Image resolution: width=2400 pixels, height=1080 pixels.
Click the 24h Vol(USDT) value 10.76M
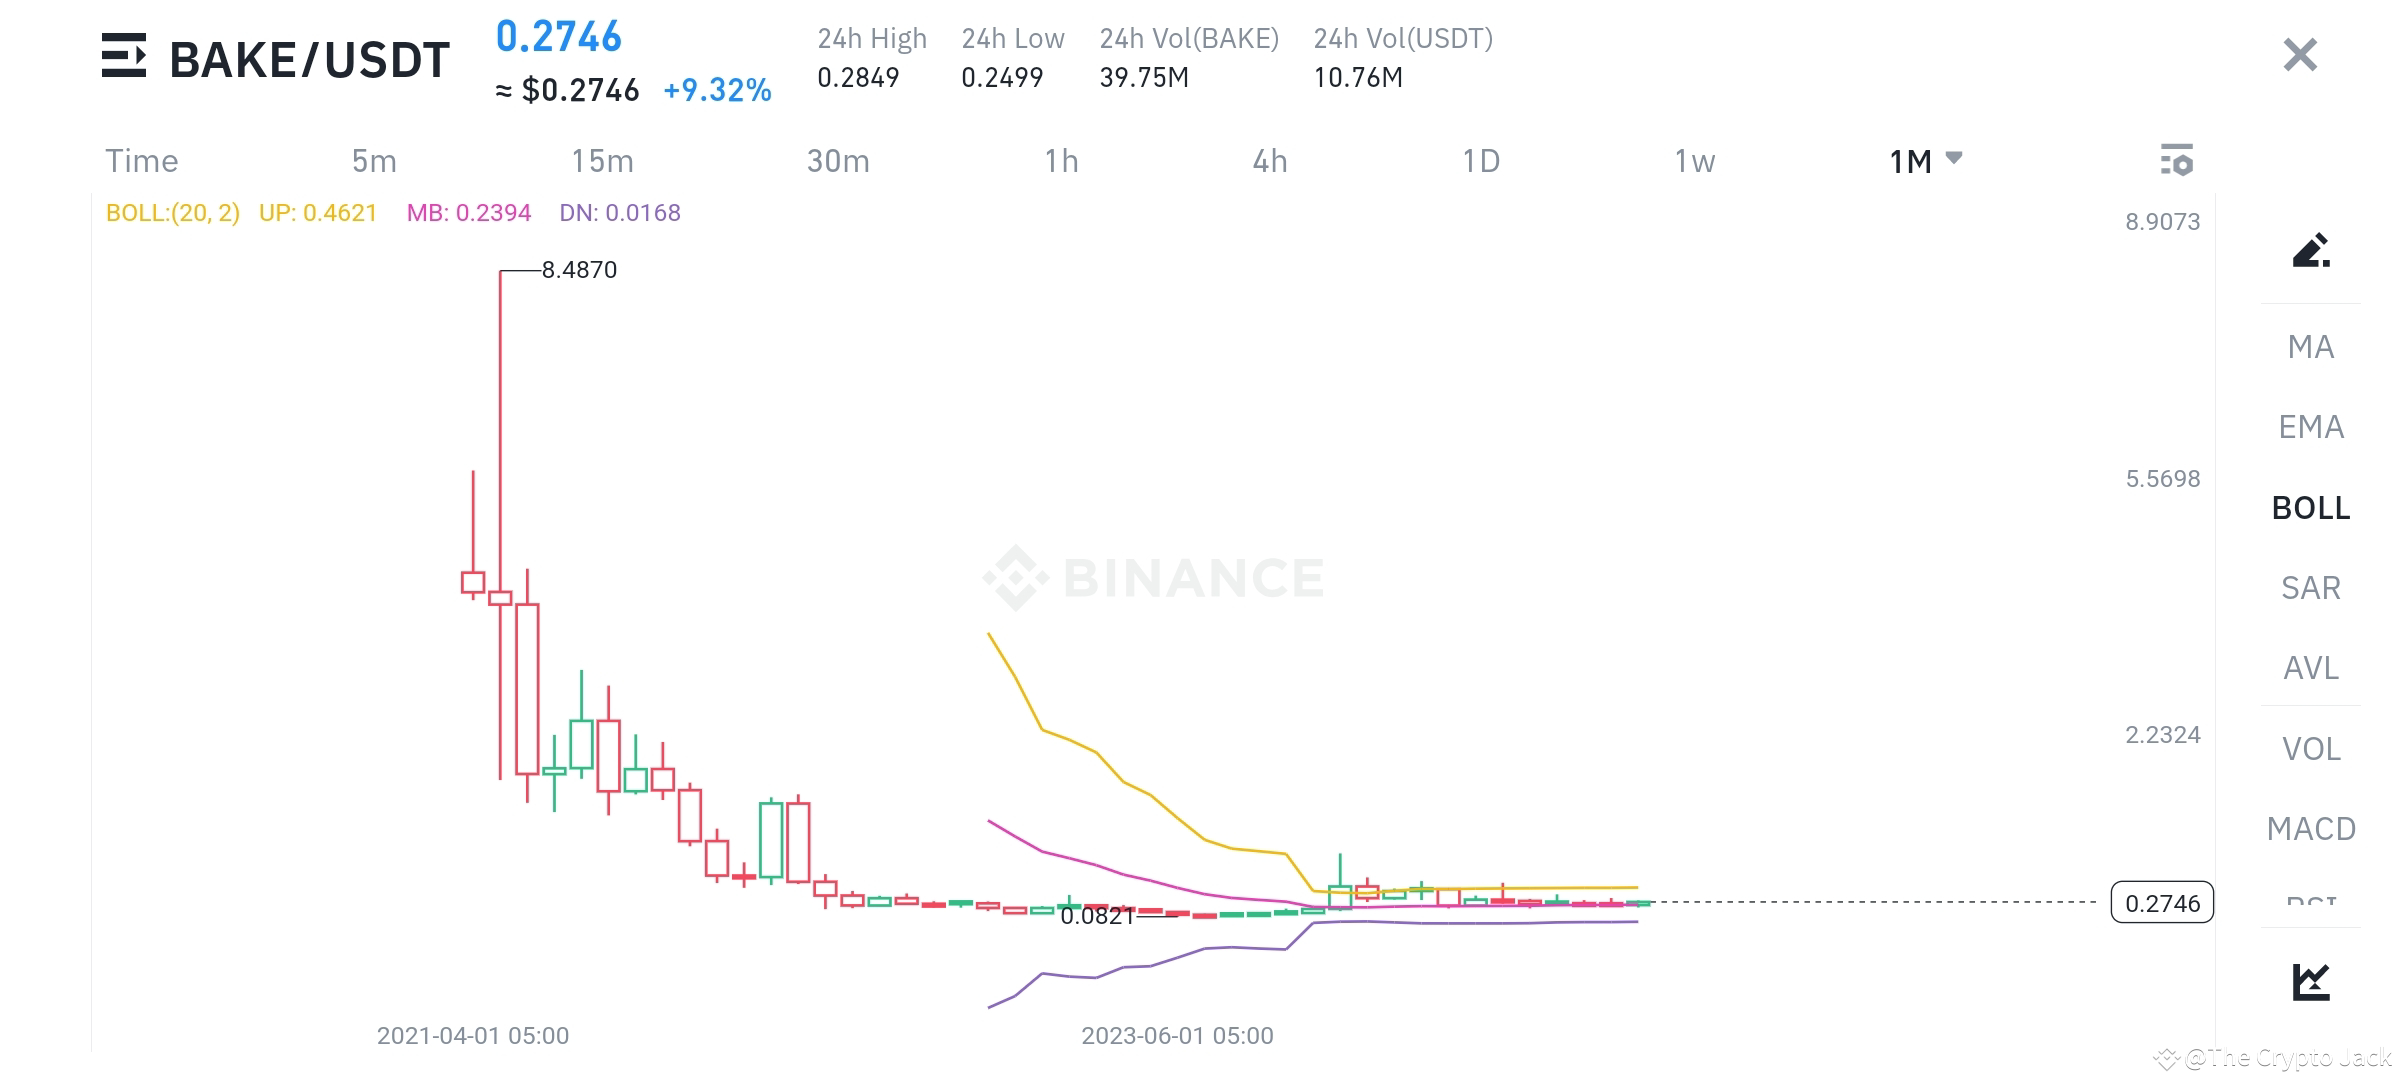[x=1357, y=76]
